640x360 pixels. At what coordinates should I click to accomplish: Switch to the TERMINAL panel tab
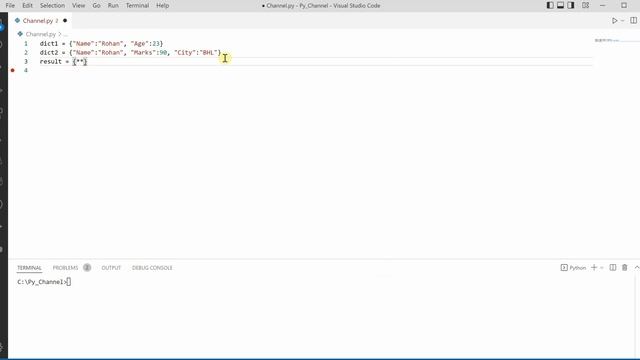pos(29,268)
